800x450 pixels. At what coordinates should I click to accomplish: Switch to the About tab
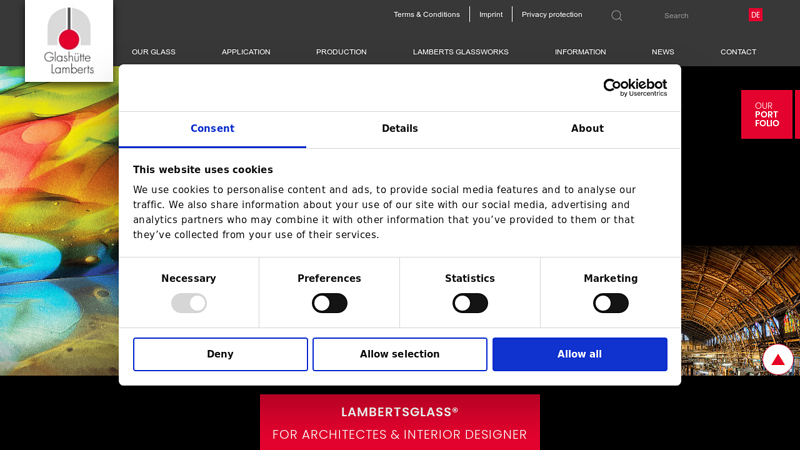point(587,129)
